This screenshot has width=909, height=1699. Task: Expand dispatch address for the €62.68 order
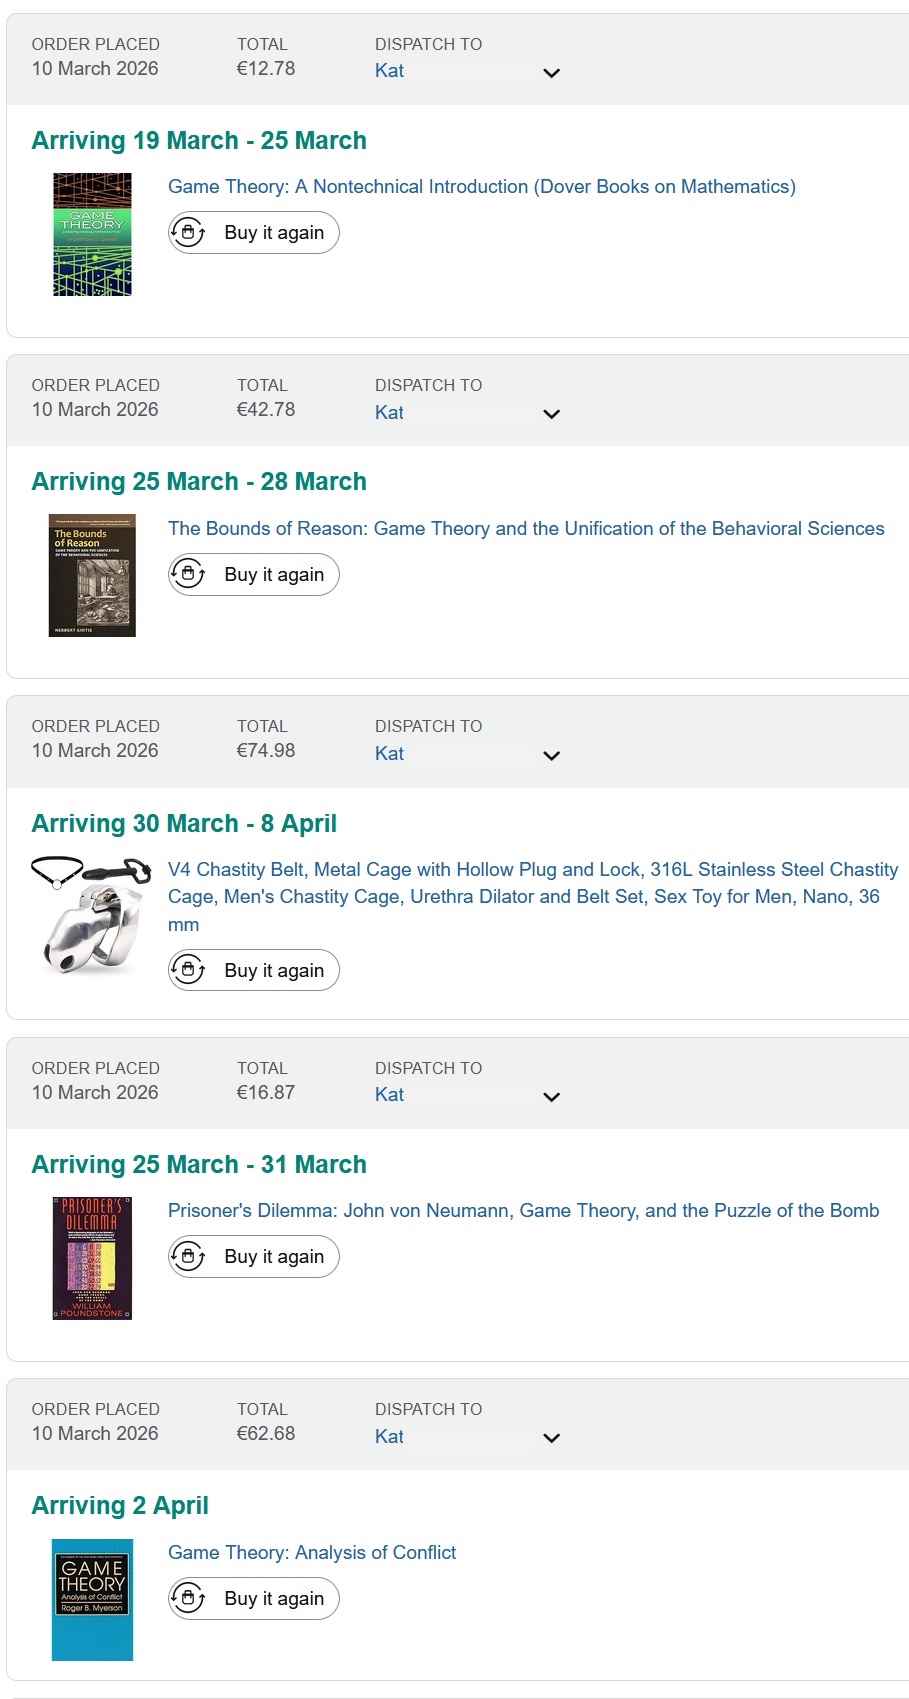pyautogui.click(x=551, y=1438)
